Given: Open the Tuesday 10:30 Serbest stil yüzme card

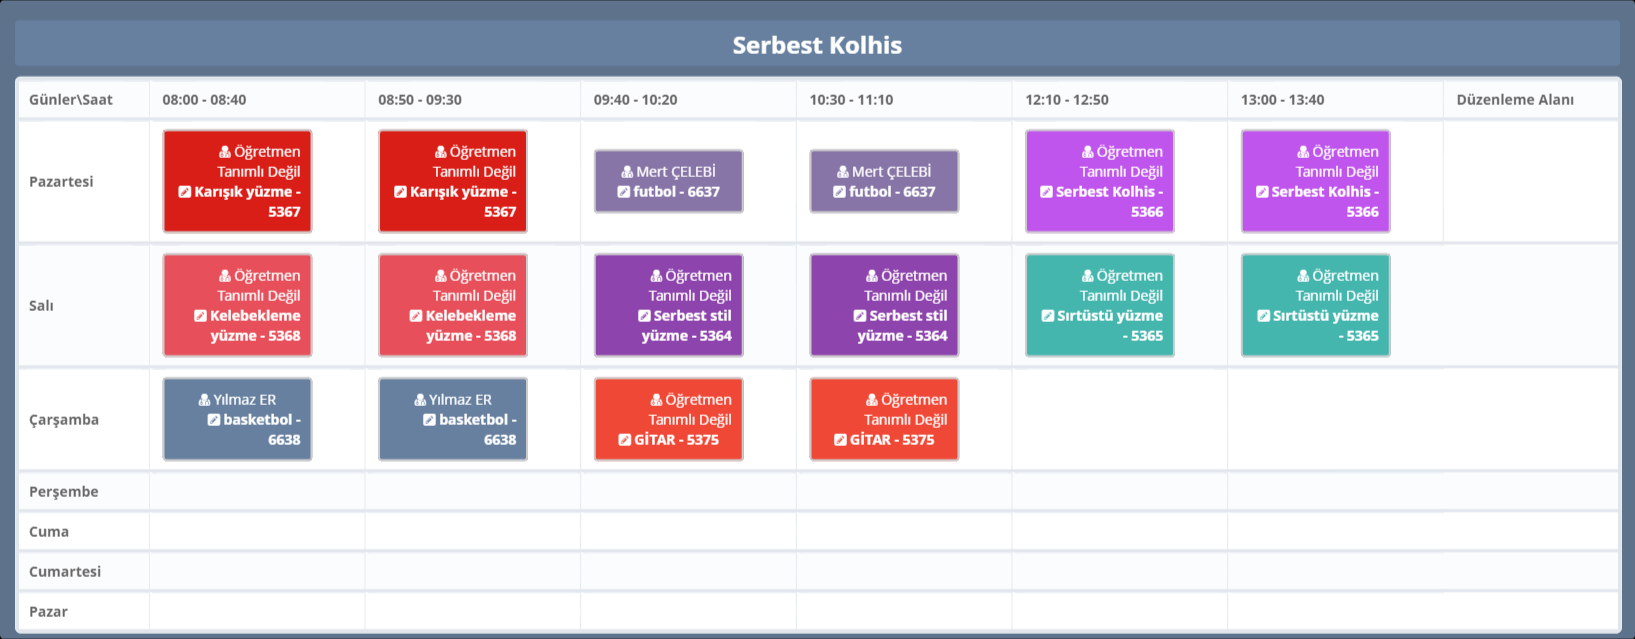Looking at the screenshot, I should coord(884,305).
